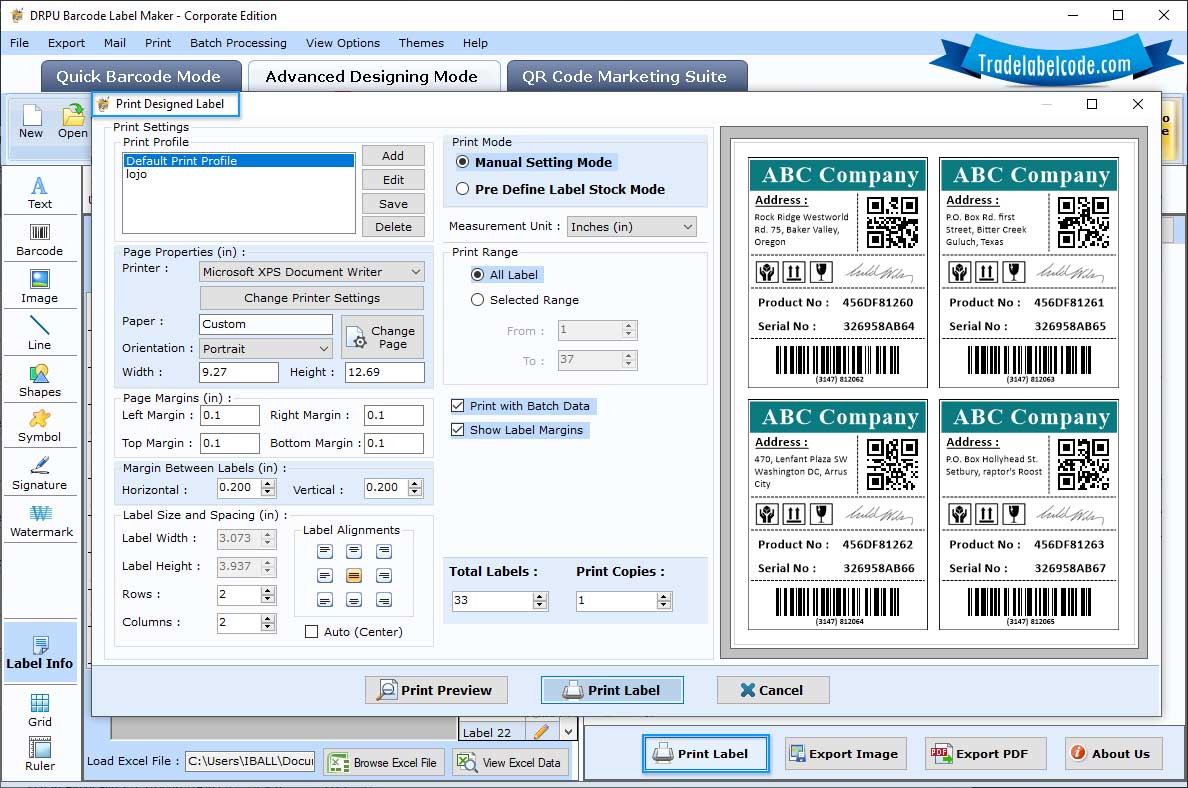Image resolution: width=1188 pixels, height=788 pixels.
Task: Align label middle-center (highlighted)
Action: [x=354, y=576]
